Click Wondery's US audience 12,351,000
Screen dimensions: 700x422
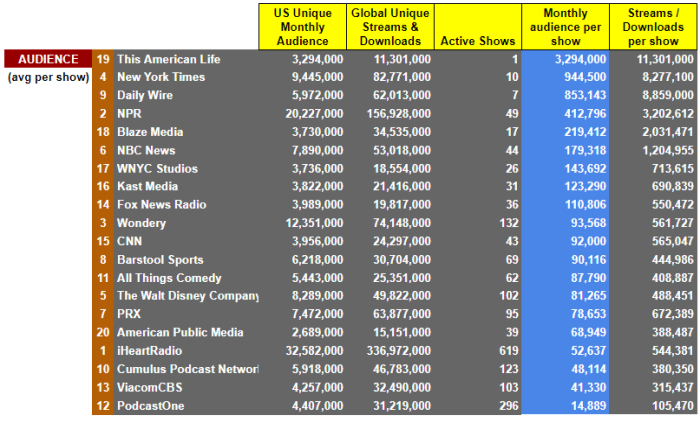click(x=314, y=223)
